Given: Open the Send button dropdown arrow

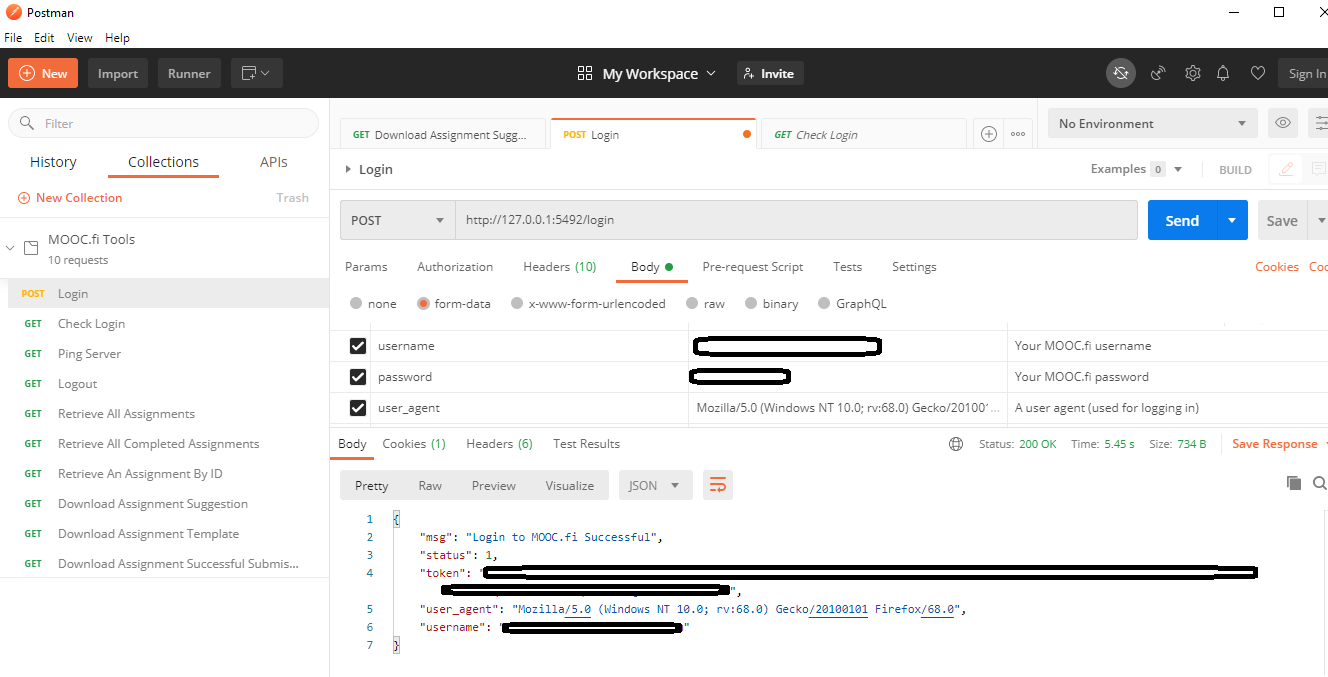Looking at the screenshot, I should 1232,220.
